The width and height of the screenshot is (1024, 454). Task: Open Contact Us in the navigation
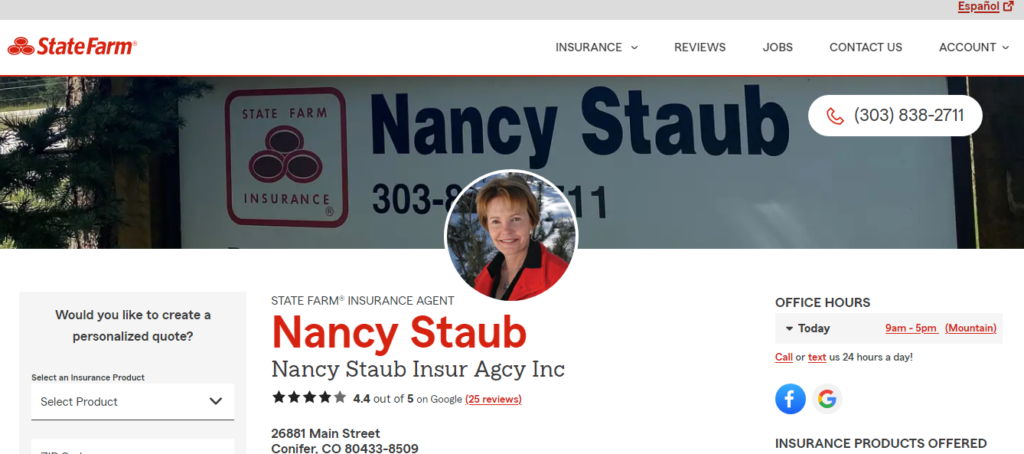865,47
